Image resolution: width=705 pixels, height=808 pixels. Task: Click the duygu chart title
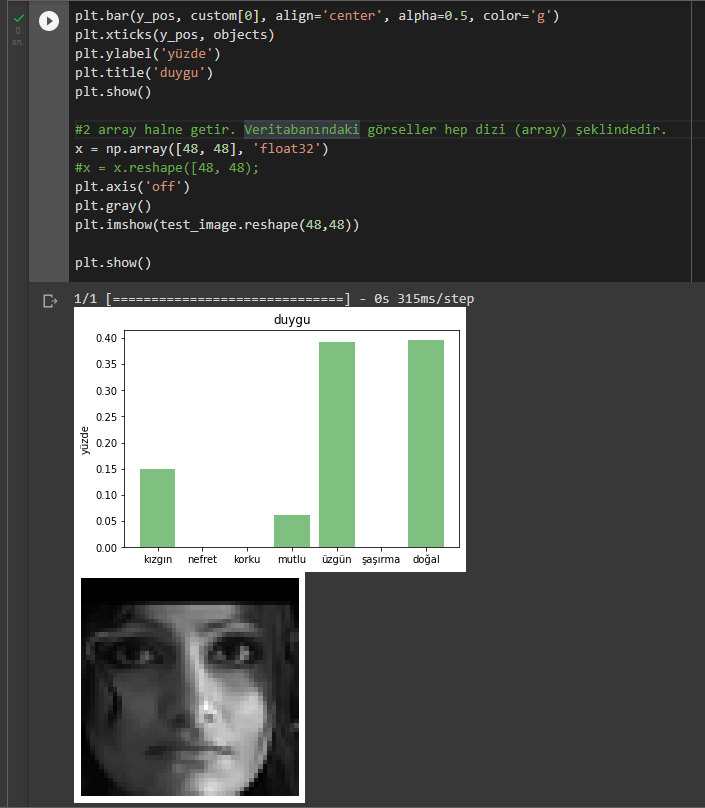tap(292, 319)
